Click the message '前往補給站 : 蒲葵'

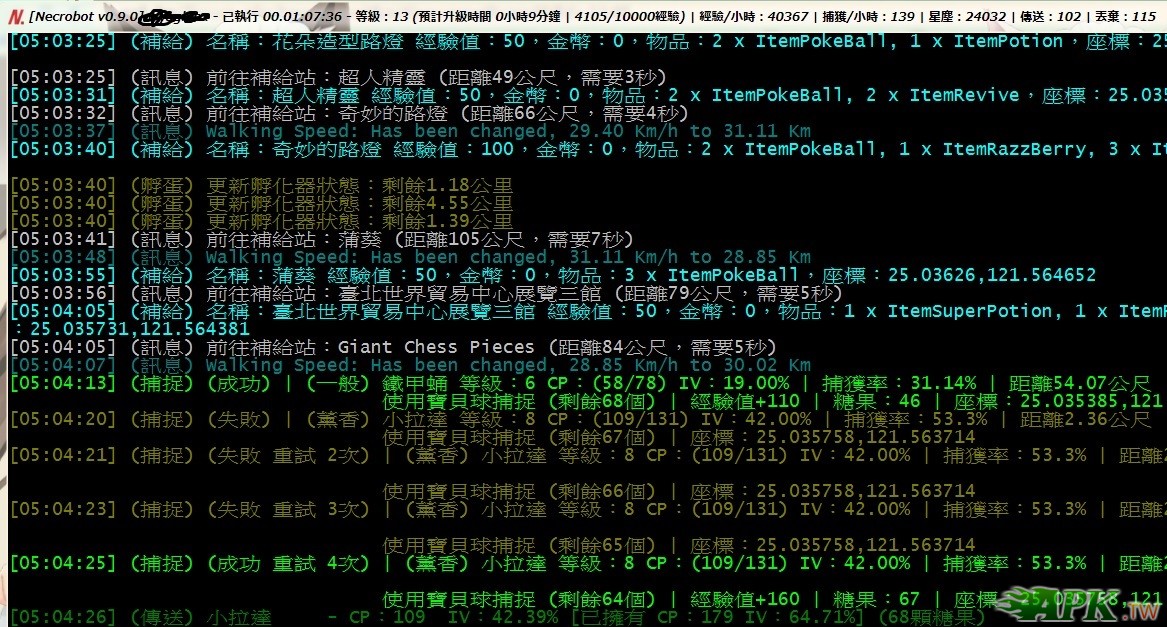tap(420, 239)
